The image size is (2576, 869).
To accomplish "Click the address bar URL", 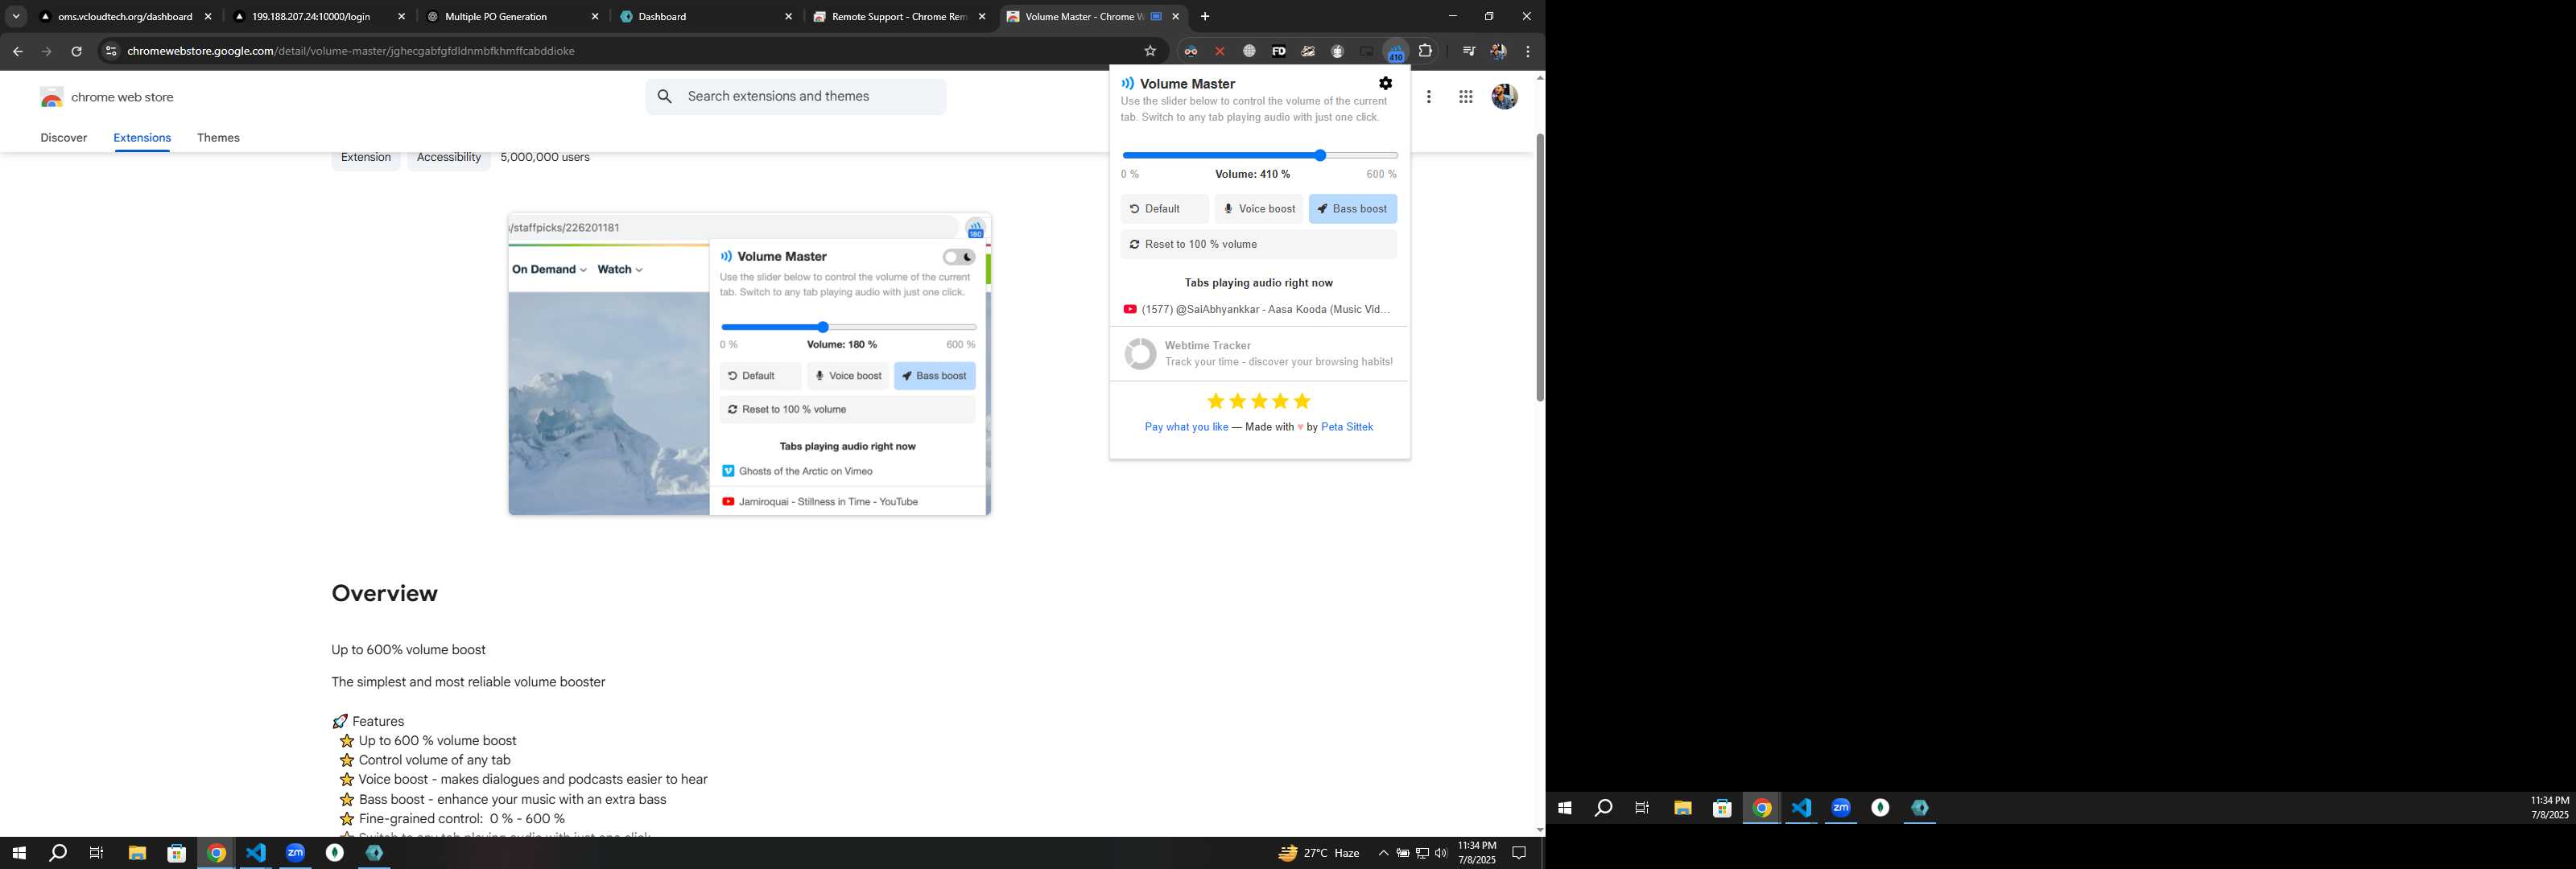I will point(351,51).
